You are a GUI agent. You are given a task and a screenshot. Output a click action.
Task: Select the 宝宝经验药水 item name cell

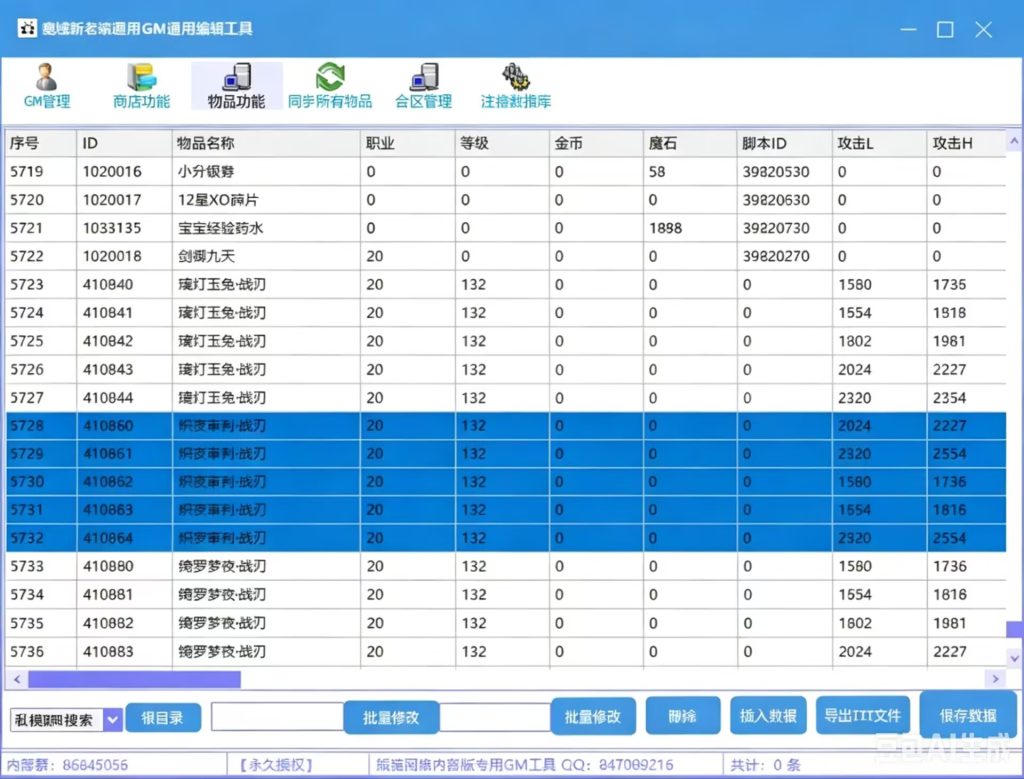[x=266, y=228]
